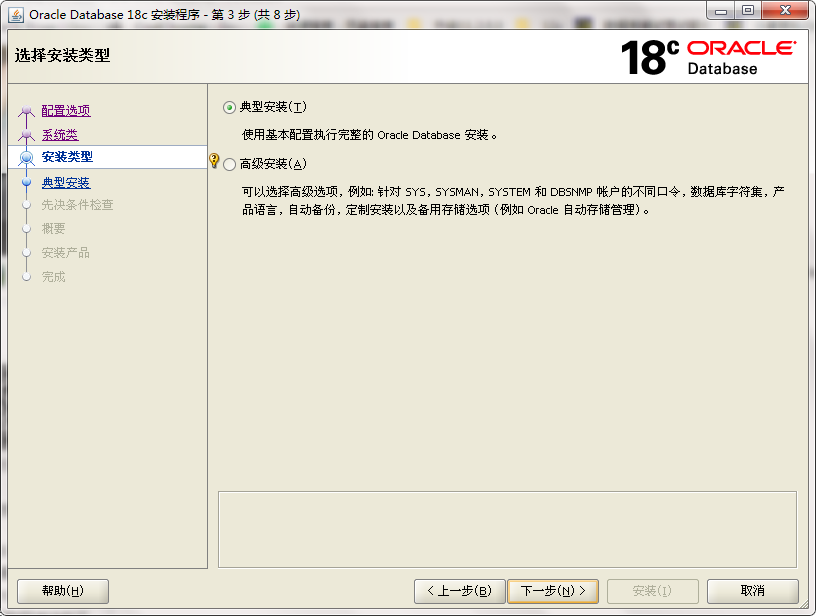Cancel the installer with 取消 button
This screenshot has width=816, height=616.
click(x=753, y=591)
